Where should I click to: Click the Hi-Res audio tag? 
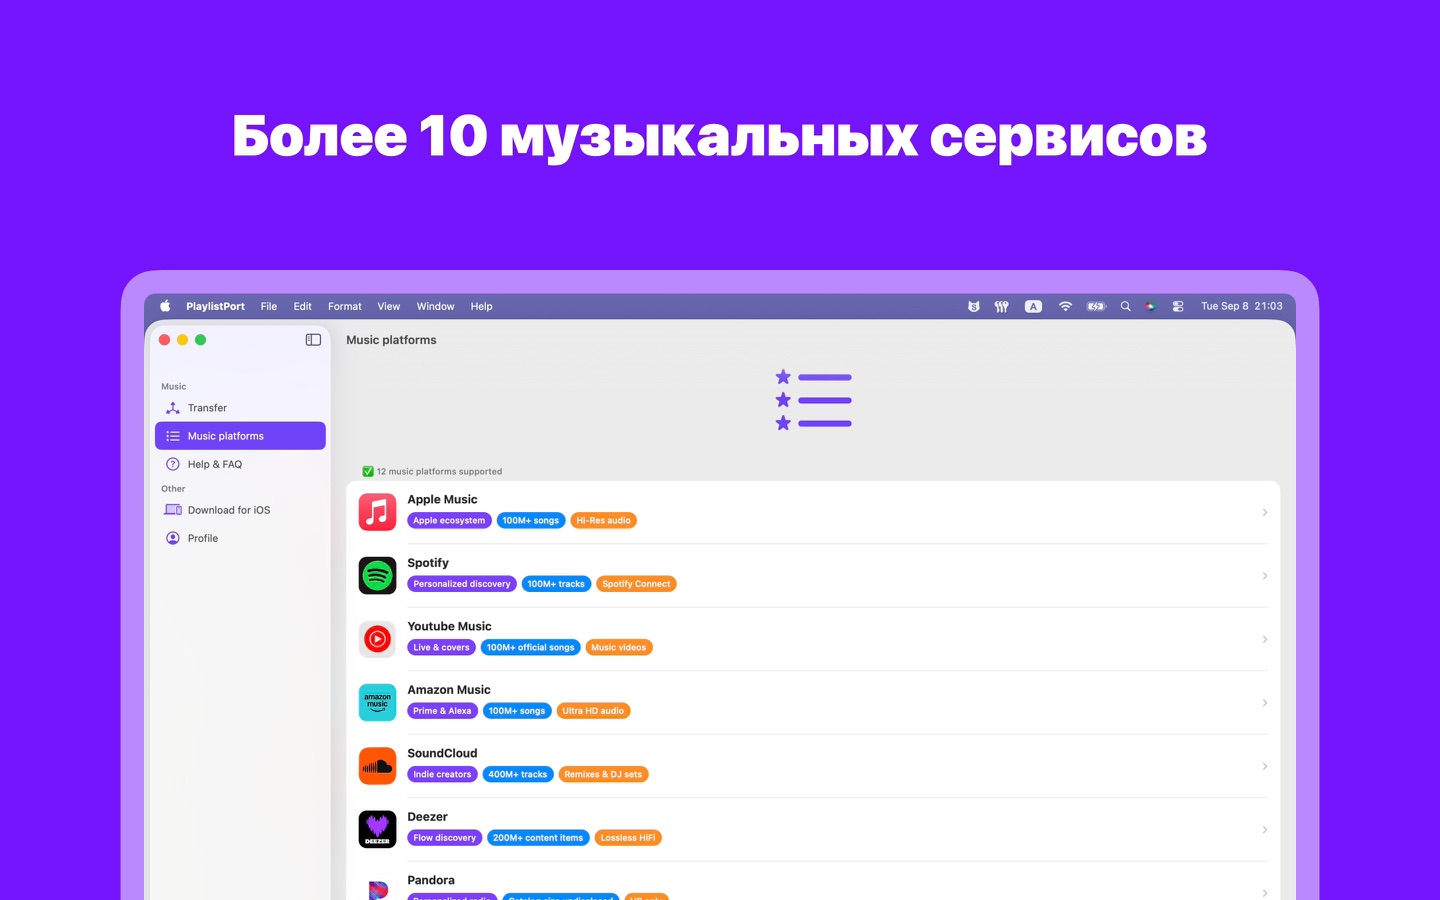tap(604, 521)
